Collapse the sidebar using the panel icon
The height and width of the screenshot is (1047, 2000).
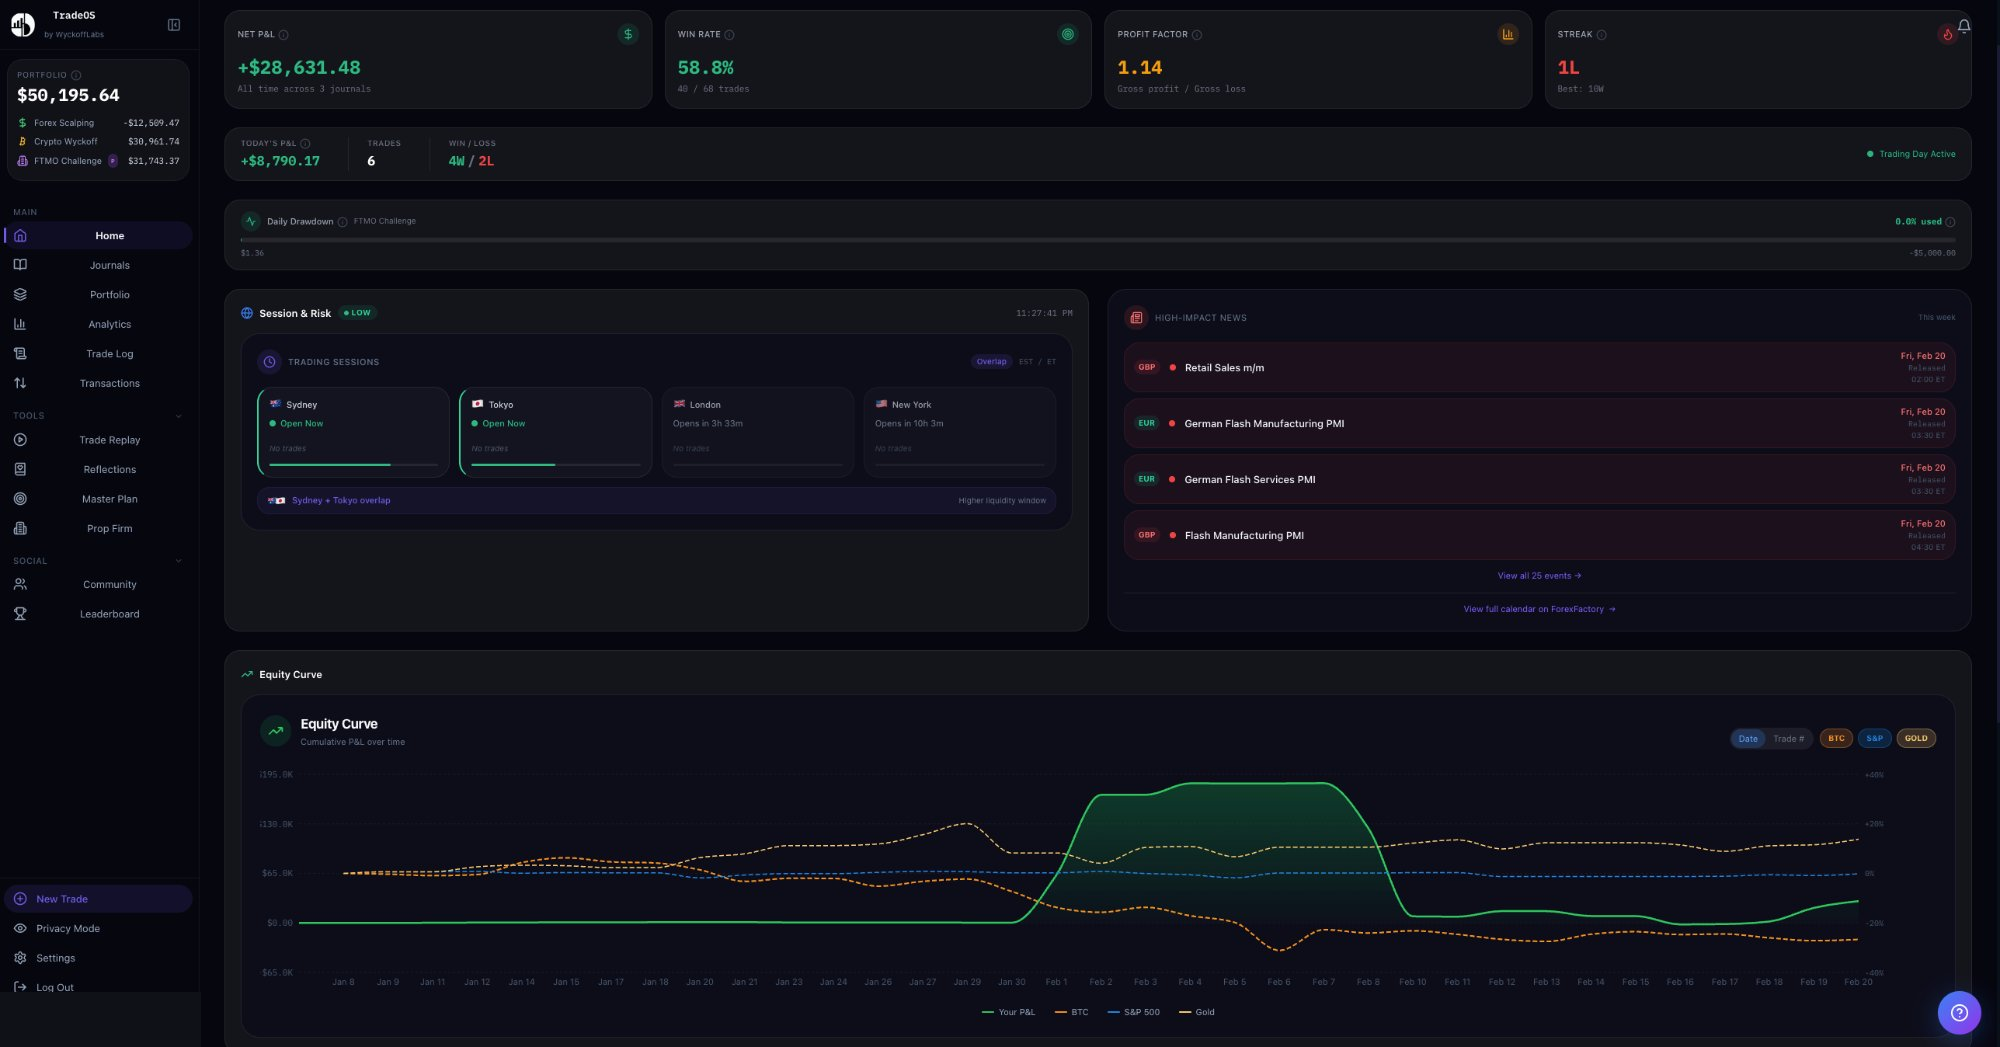click(x=173, y=25)
